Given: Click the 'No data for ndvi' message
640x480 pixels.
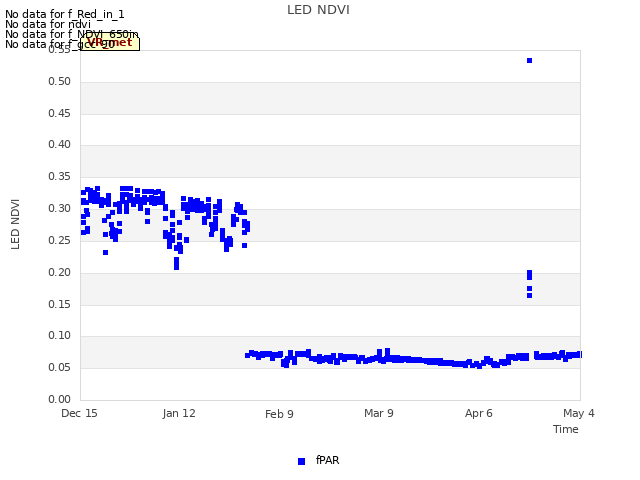Looking at the screenshot, I should [48, 24].
